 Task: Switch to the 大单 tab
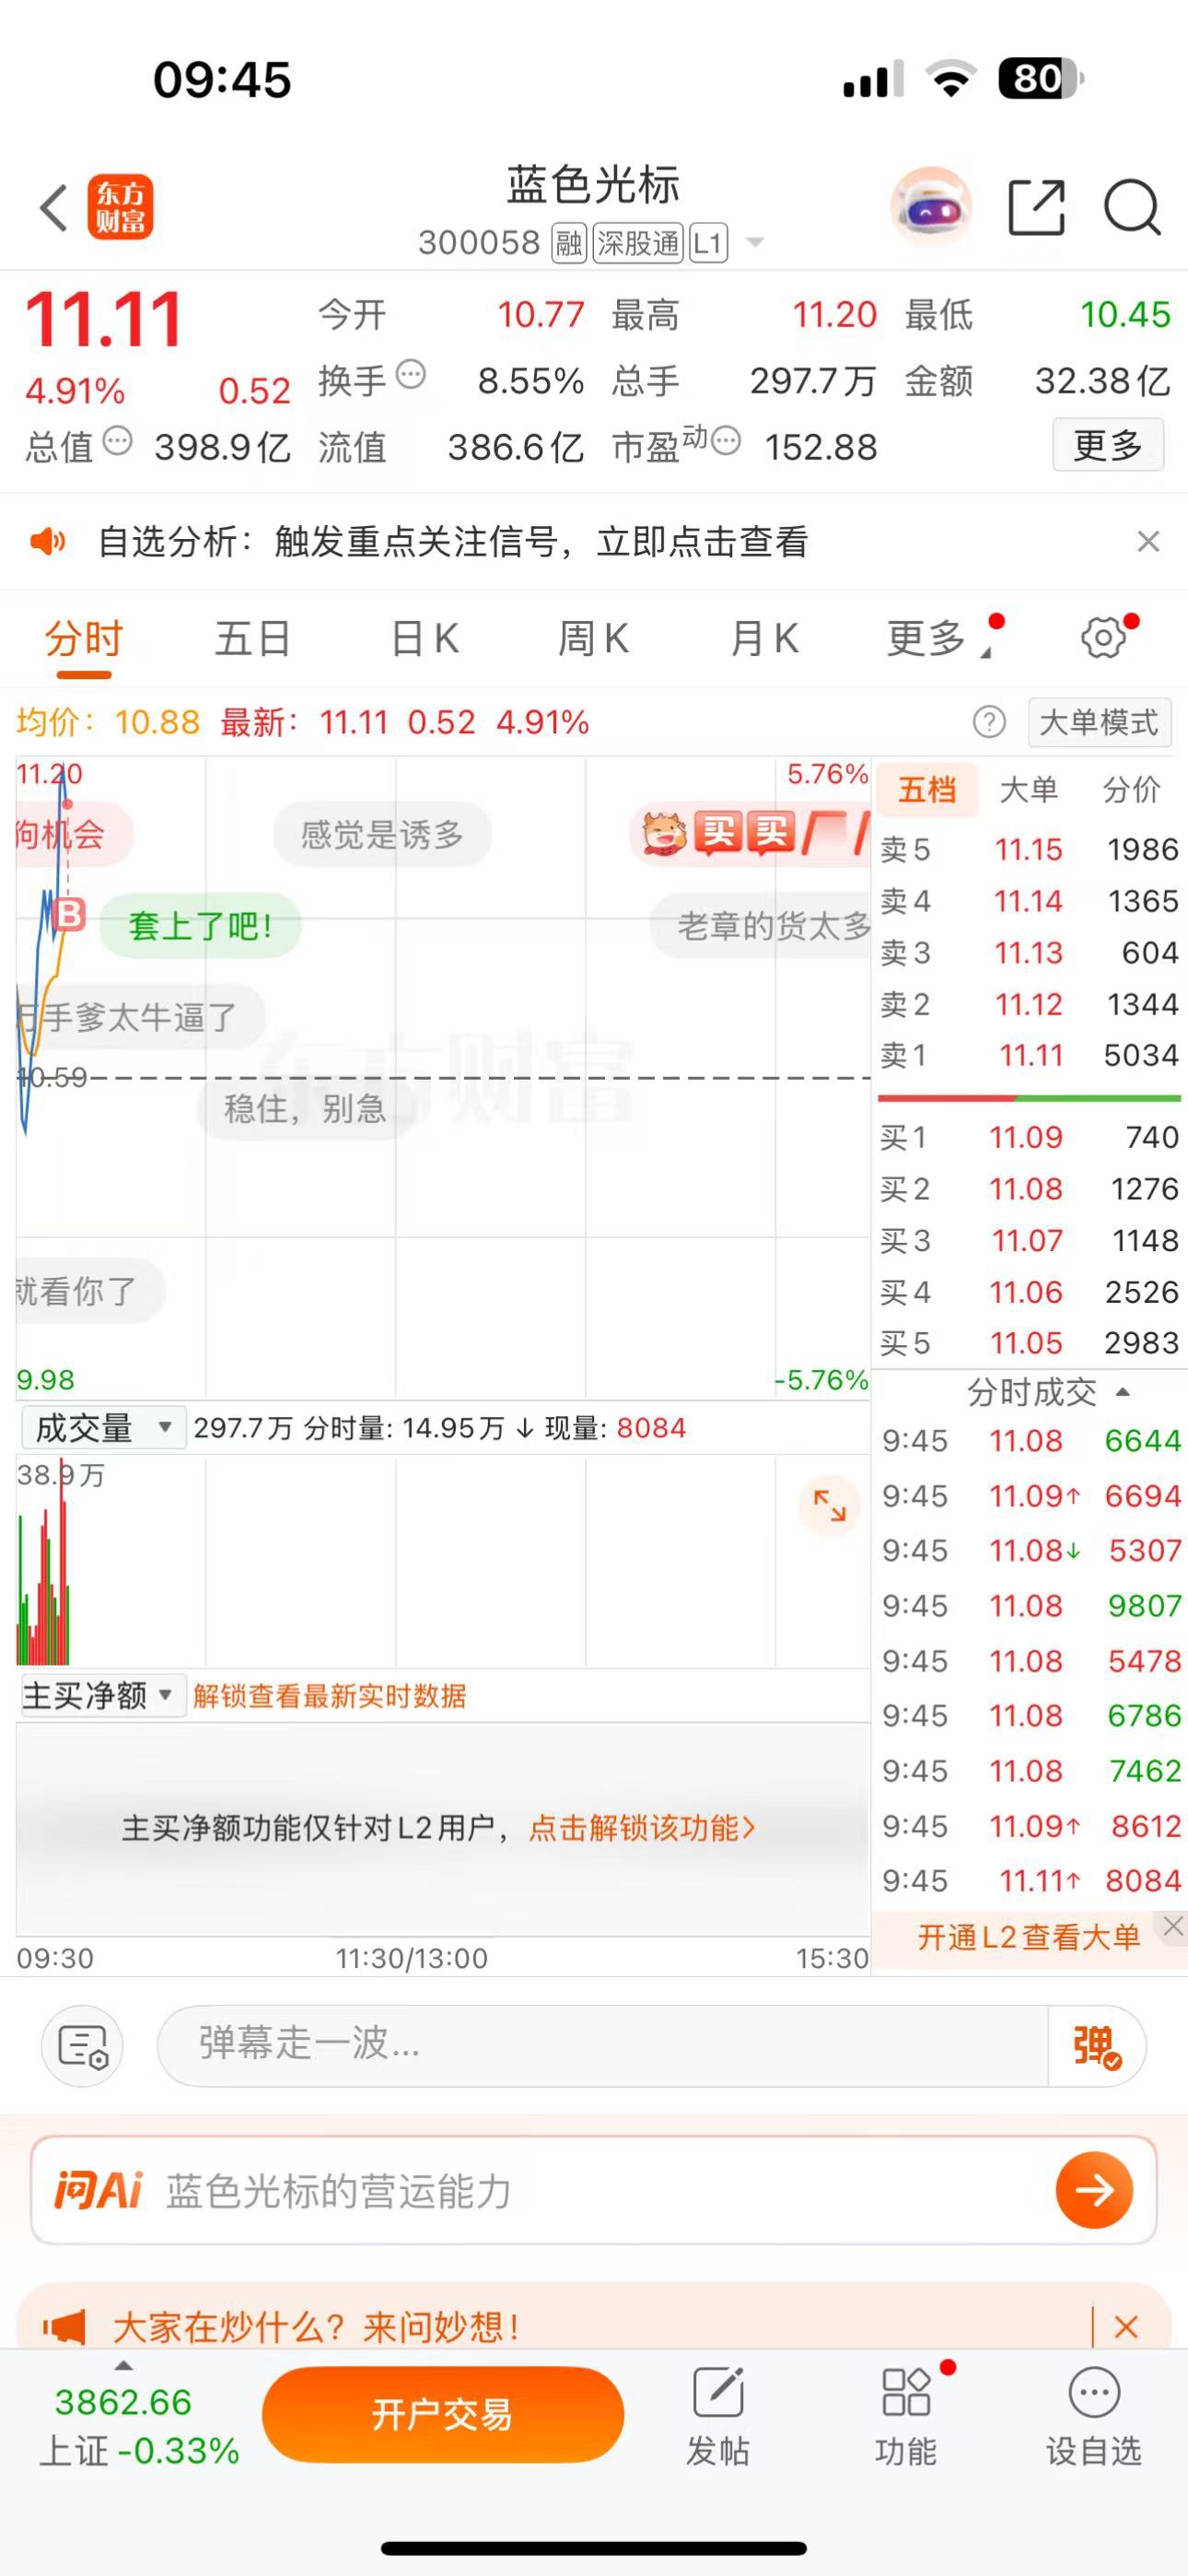pyautogui.click(x=1029, y=790)
